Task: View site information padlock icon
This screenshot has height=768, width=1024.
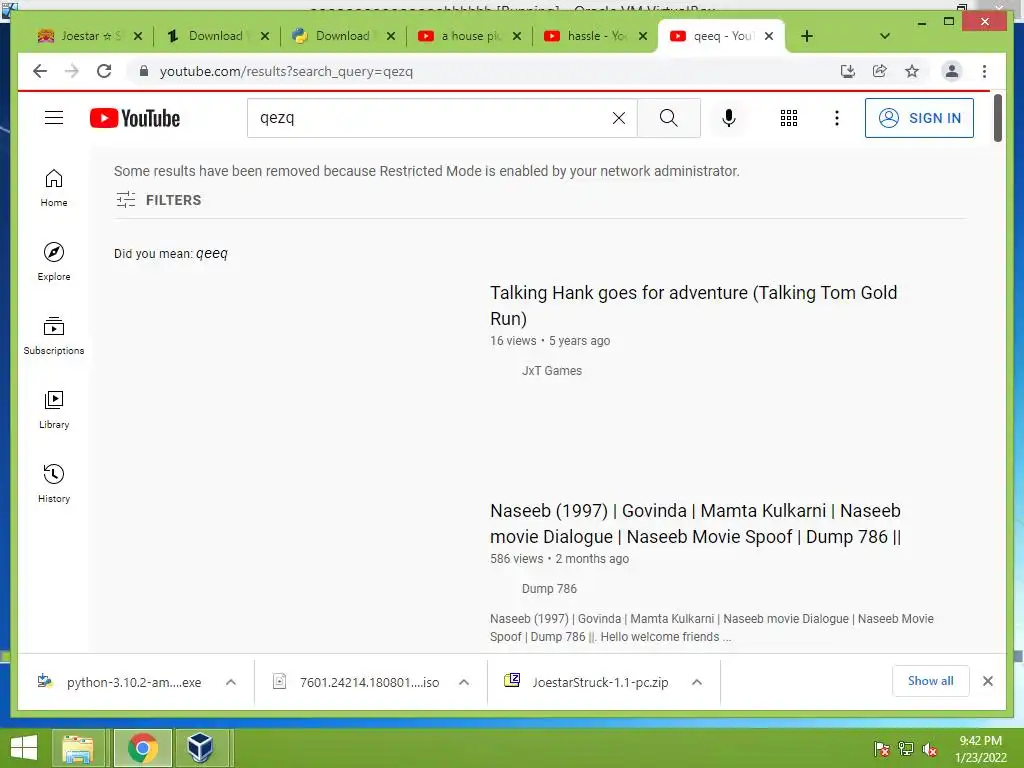Action: click(x=144, y=71)
